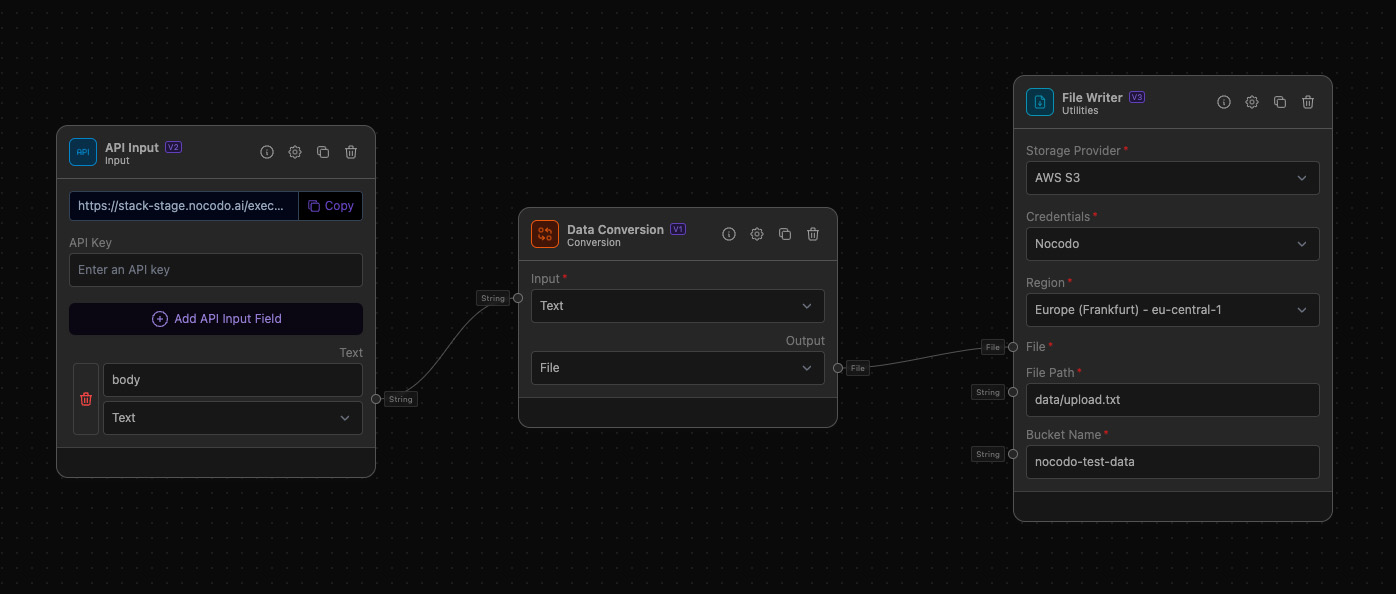Image resolution: width=1396 pixels, height=594 pixels.
Task: Copy the API endpoint URL
Action: click(x=330, y=206)
